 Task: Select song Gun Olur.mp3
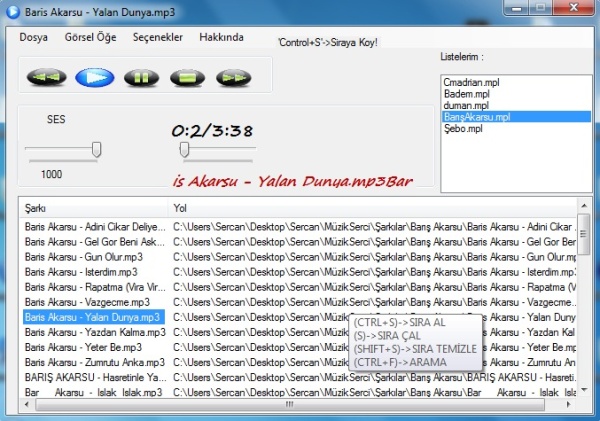coord(84,257)
